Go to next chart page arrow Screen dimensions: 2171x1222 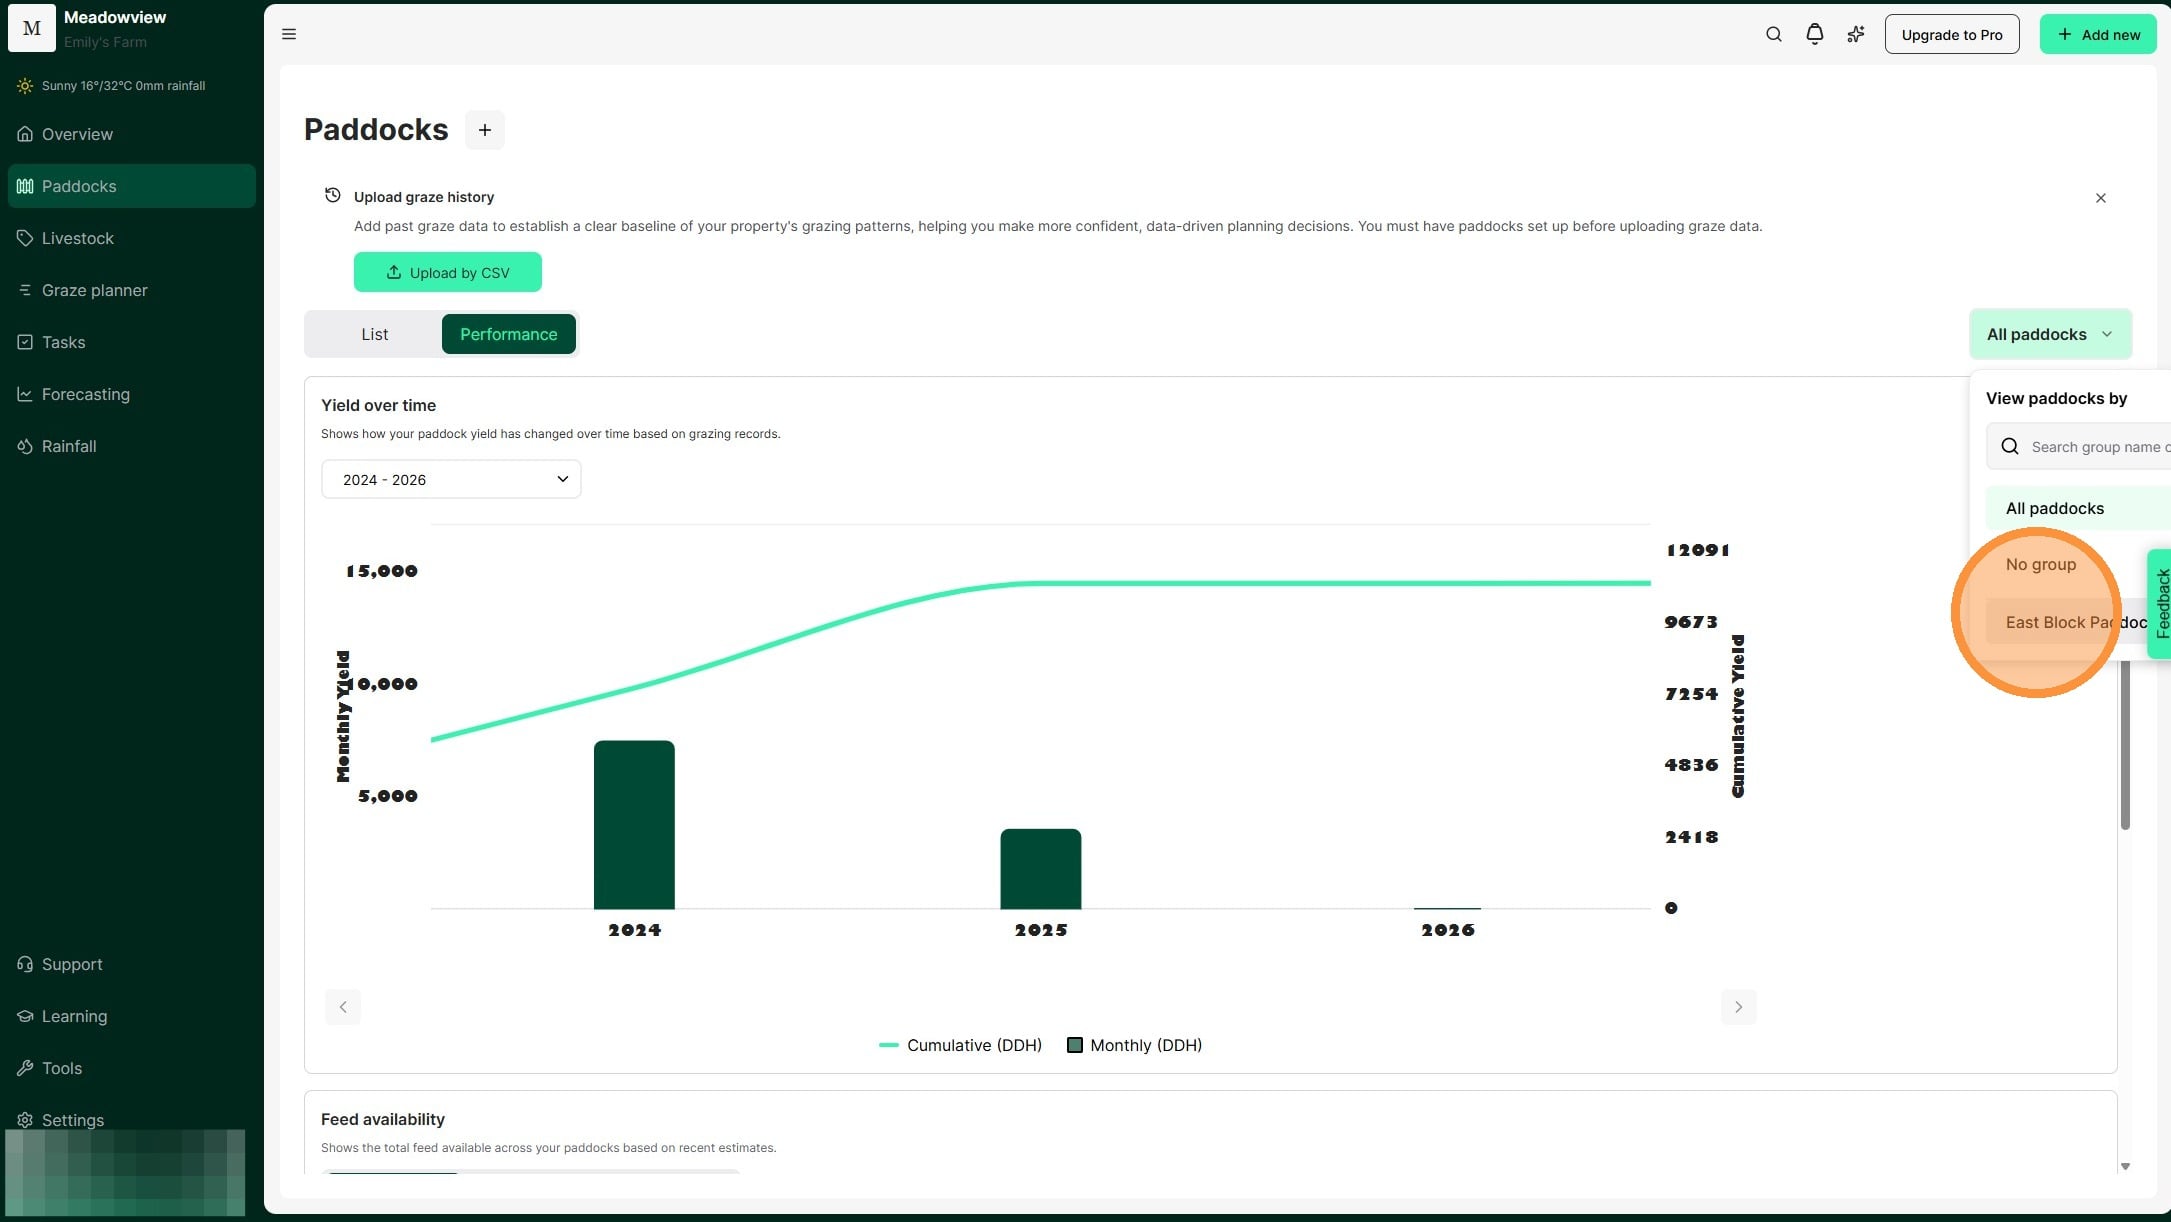(1738, 1007)
